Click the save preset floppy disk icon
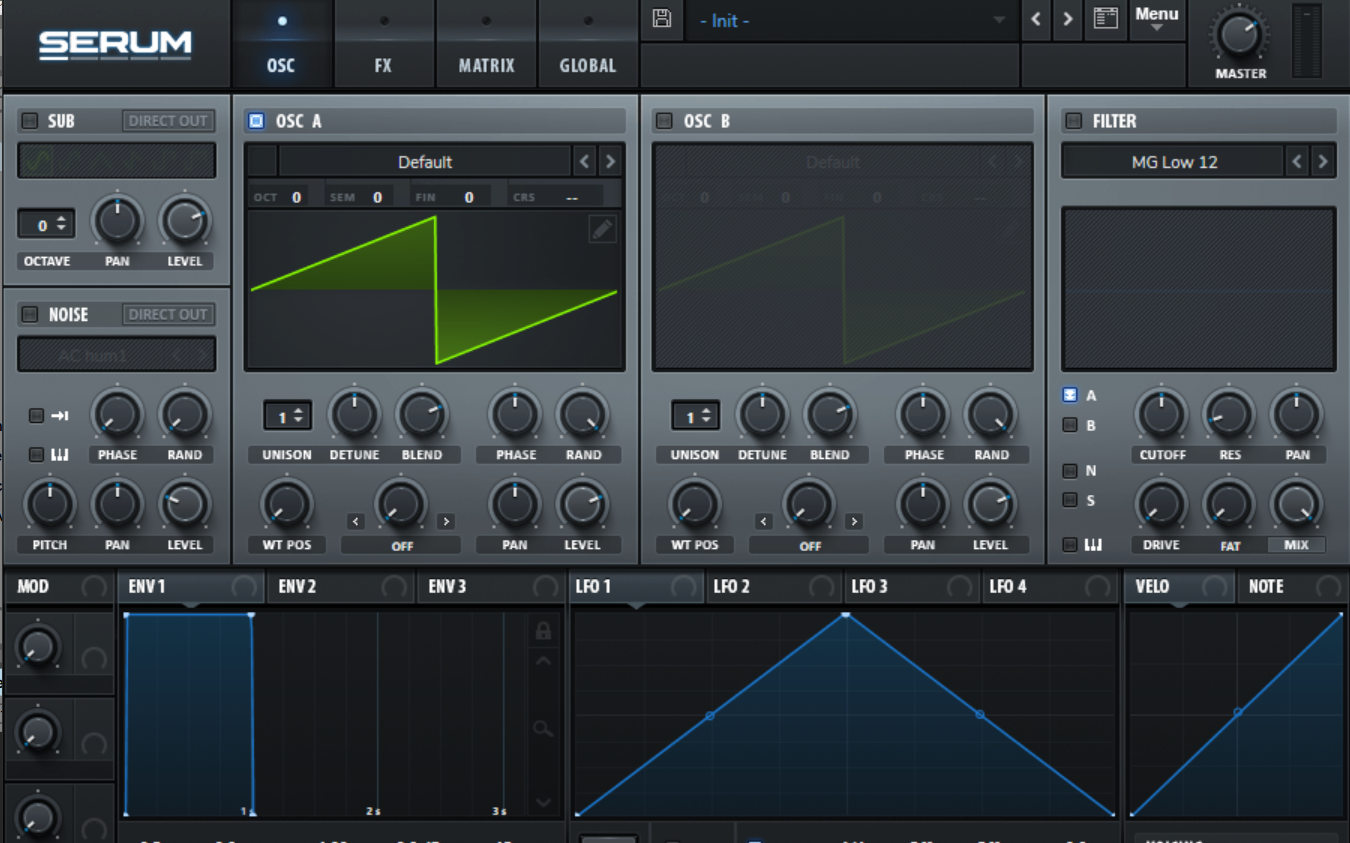Screen dimensions: 1350x843 click(661, 19)
